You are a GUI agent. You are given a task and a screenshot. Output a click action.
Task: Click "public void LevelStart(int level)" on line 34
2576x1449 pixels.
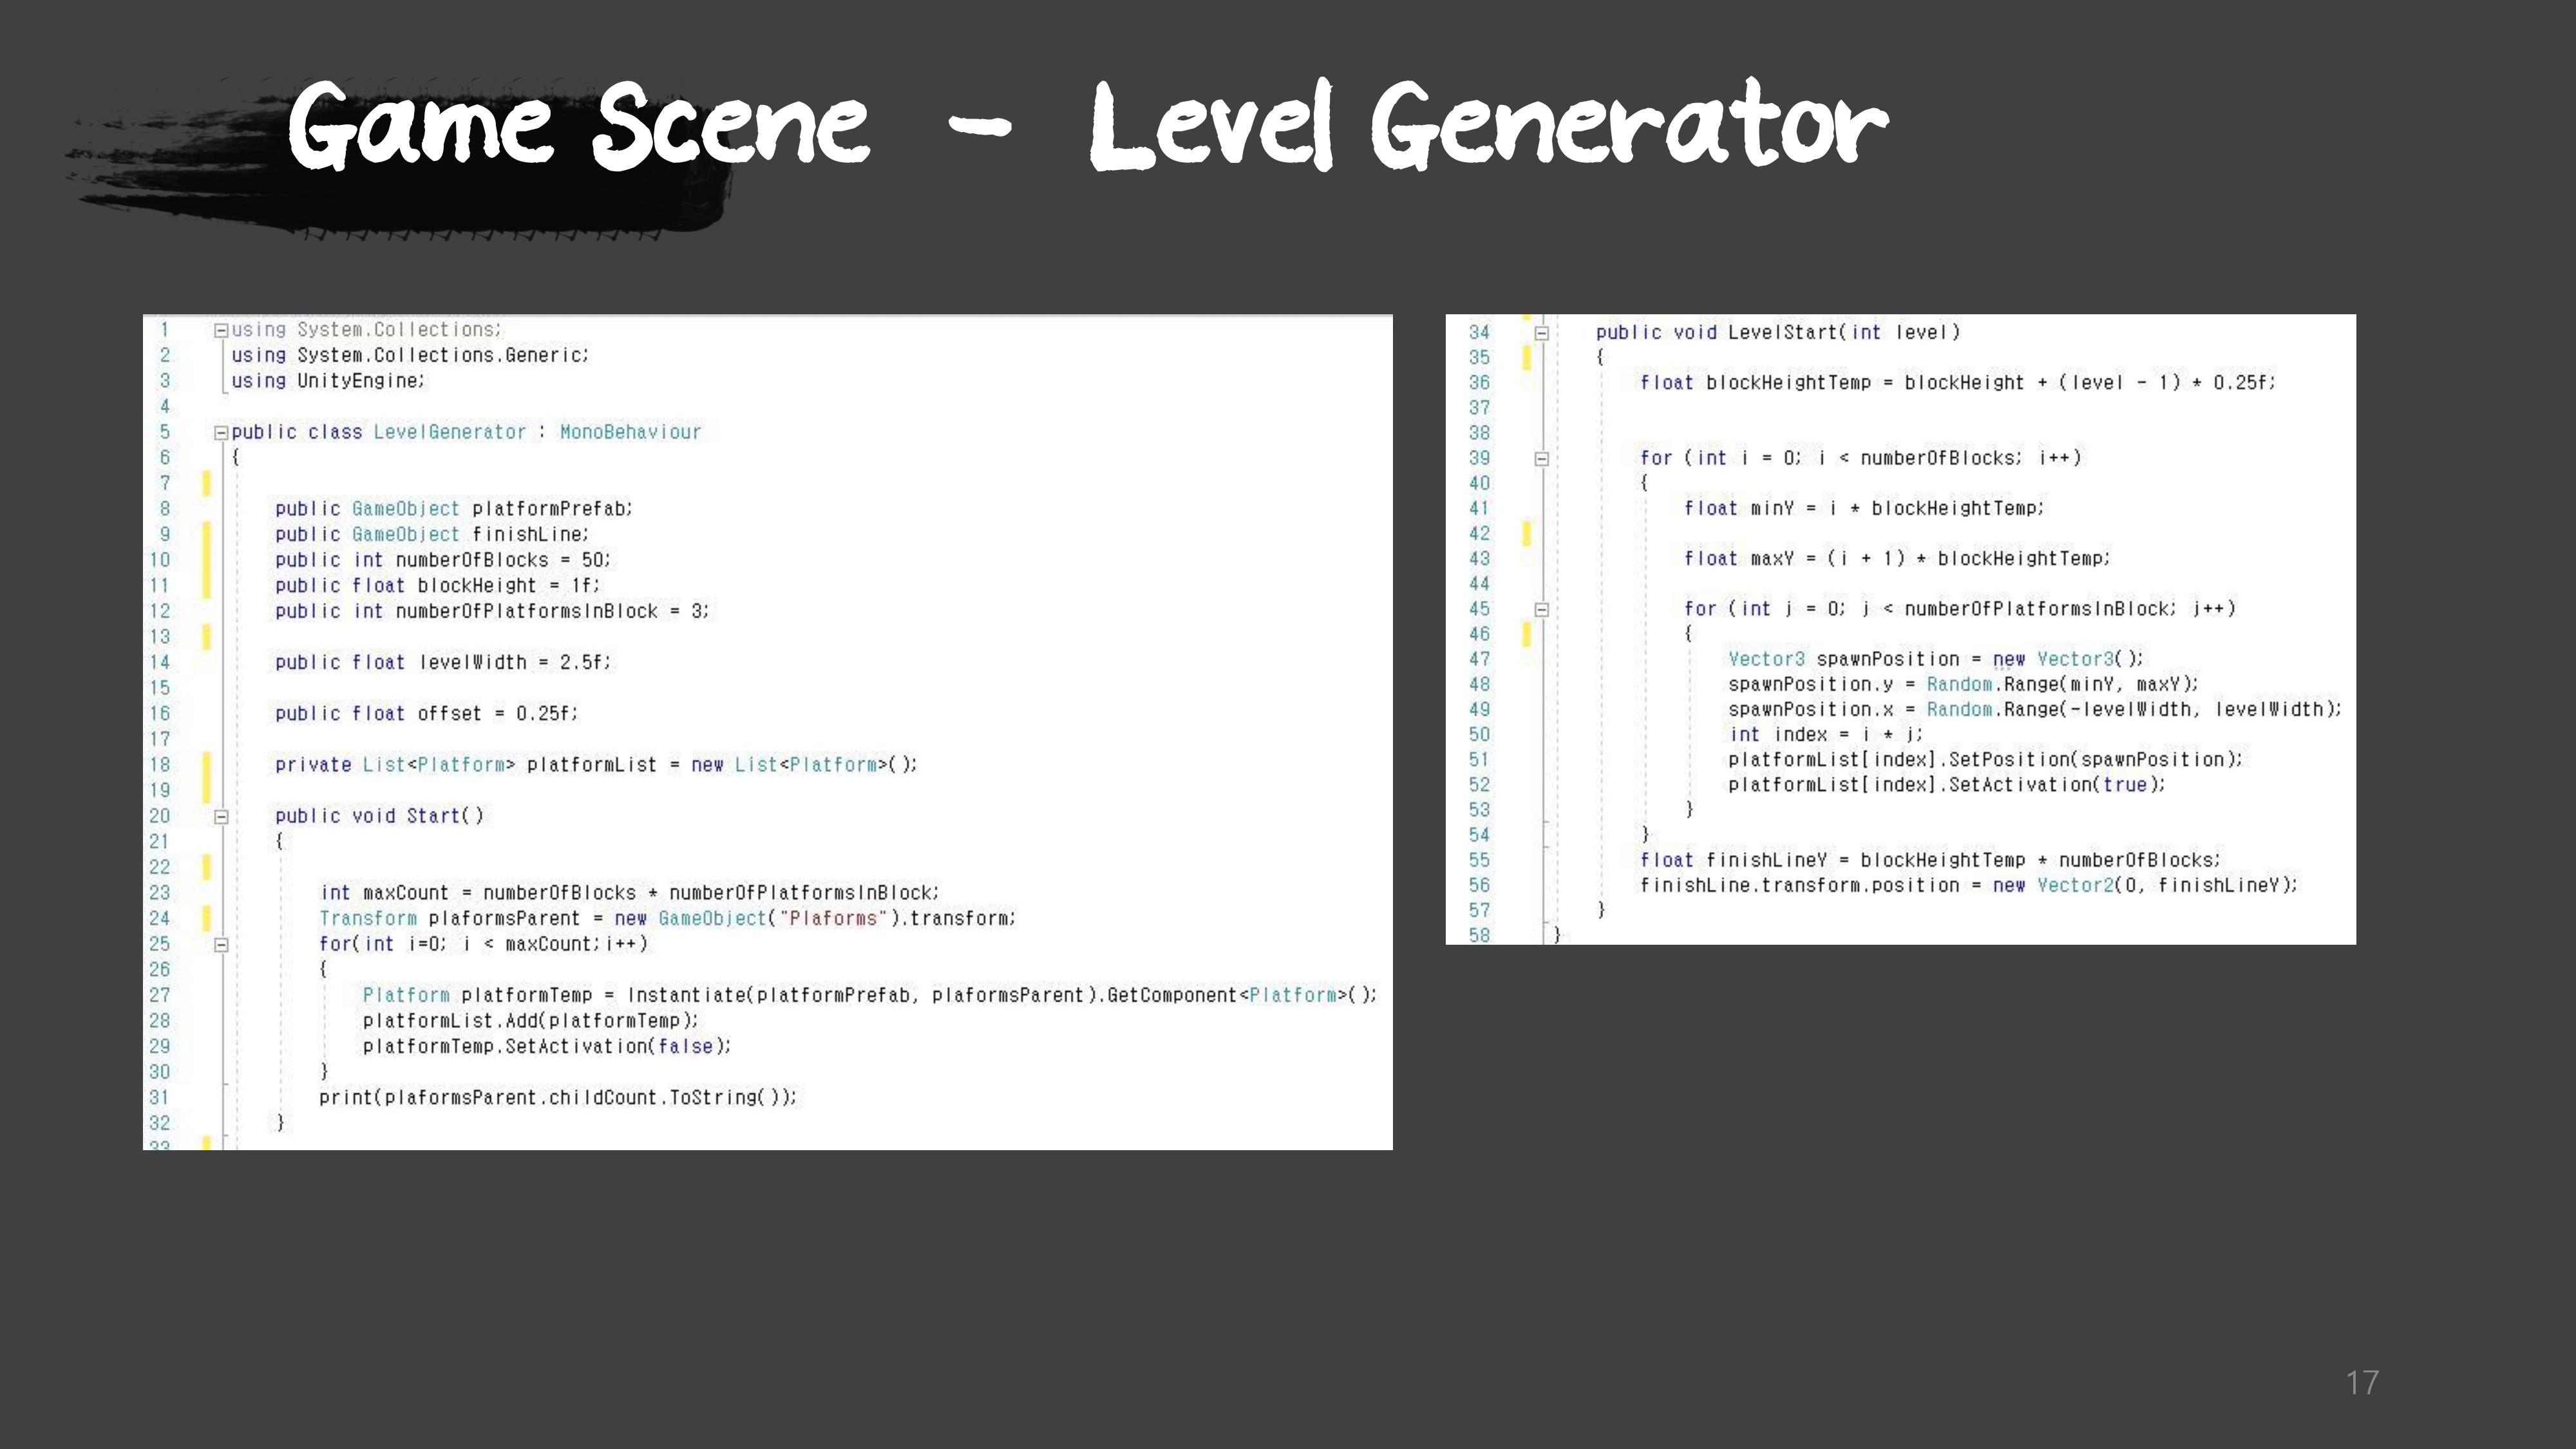(1778, 333)
